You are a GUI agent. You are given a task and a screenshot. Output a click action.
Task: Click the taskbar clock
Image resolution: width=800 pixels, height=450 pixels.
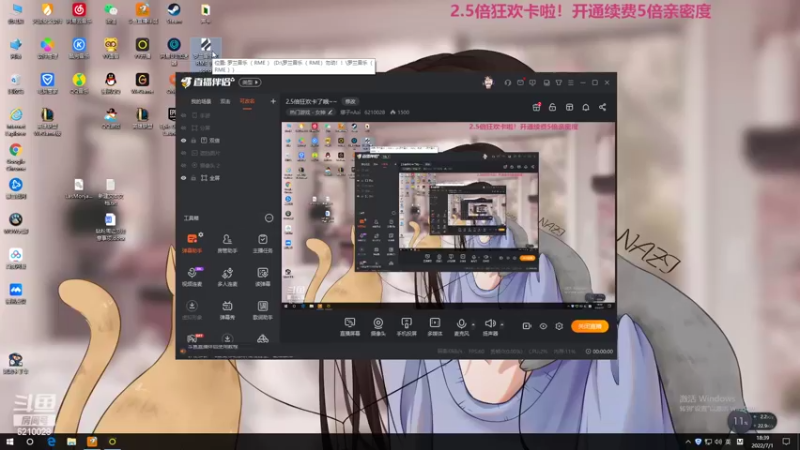(x=762, y=442)
